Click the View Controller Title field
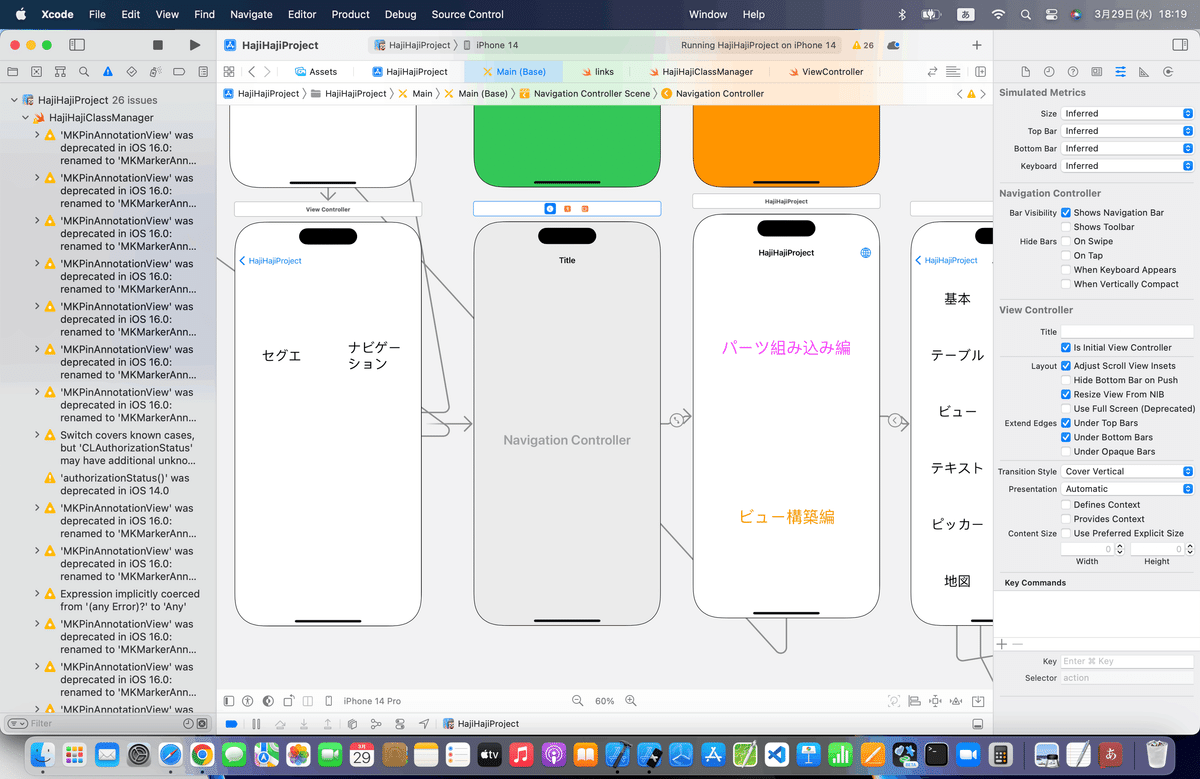The height and width of the screenshot is (779, 1200). pos(1127,332)
